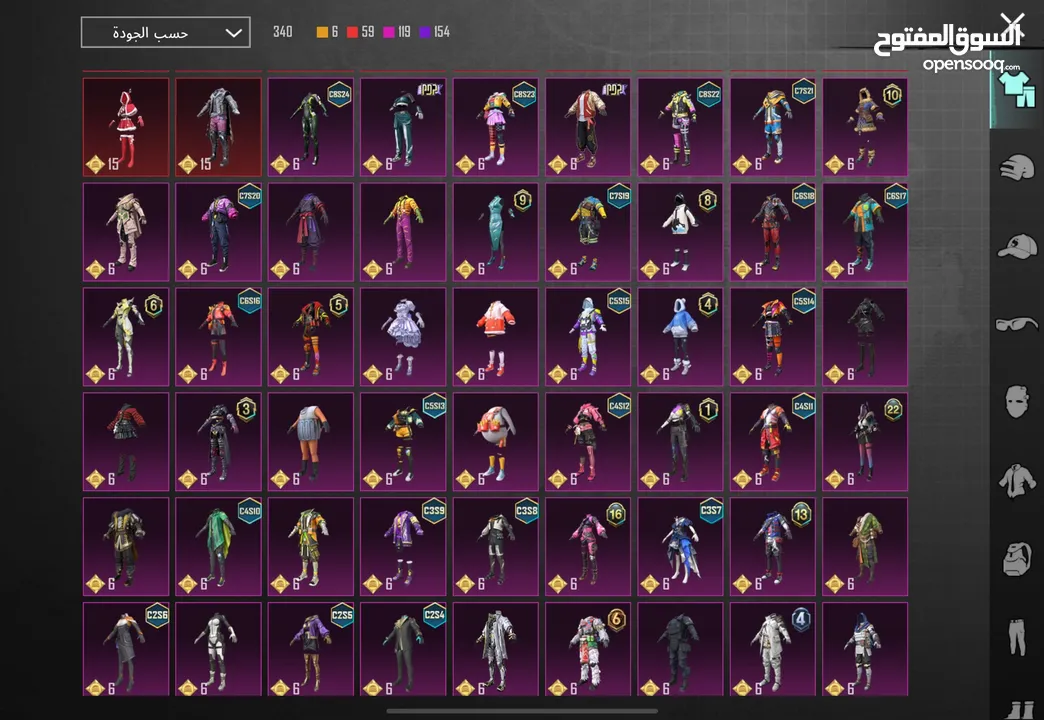1044x720 pixels.
Task: Select the C3S7 outfit
Action: point(680,546)
